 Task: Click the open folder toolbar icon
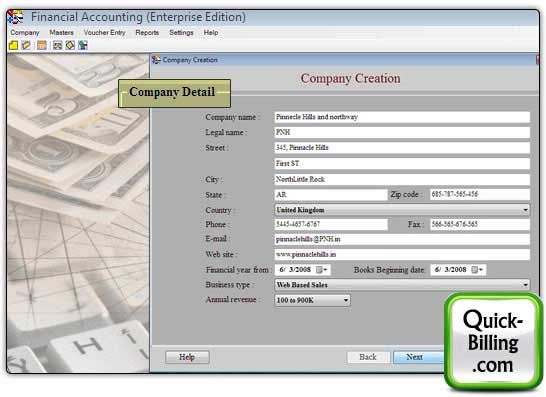[x=26, y=45]
